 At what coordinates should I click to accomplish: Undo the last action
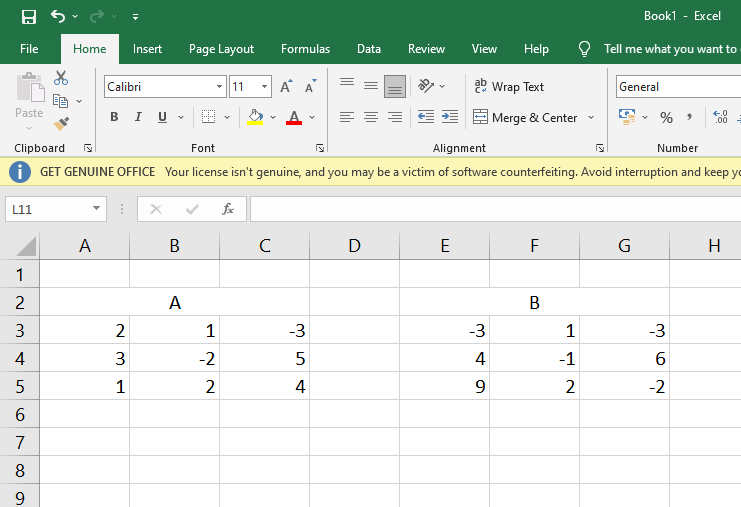click(58, 17)
